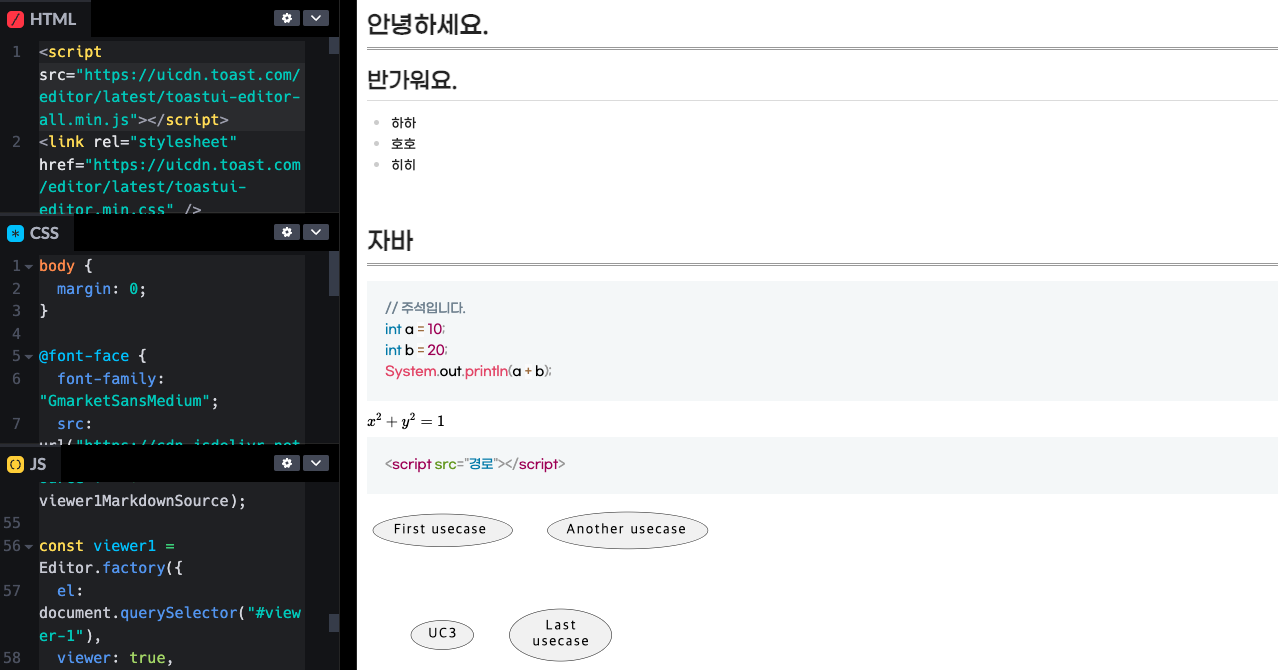Click the 하하 list item
1287x670 pixels.
(x=403, y=123)
